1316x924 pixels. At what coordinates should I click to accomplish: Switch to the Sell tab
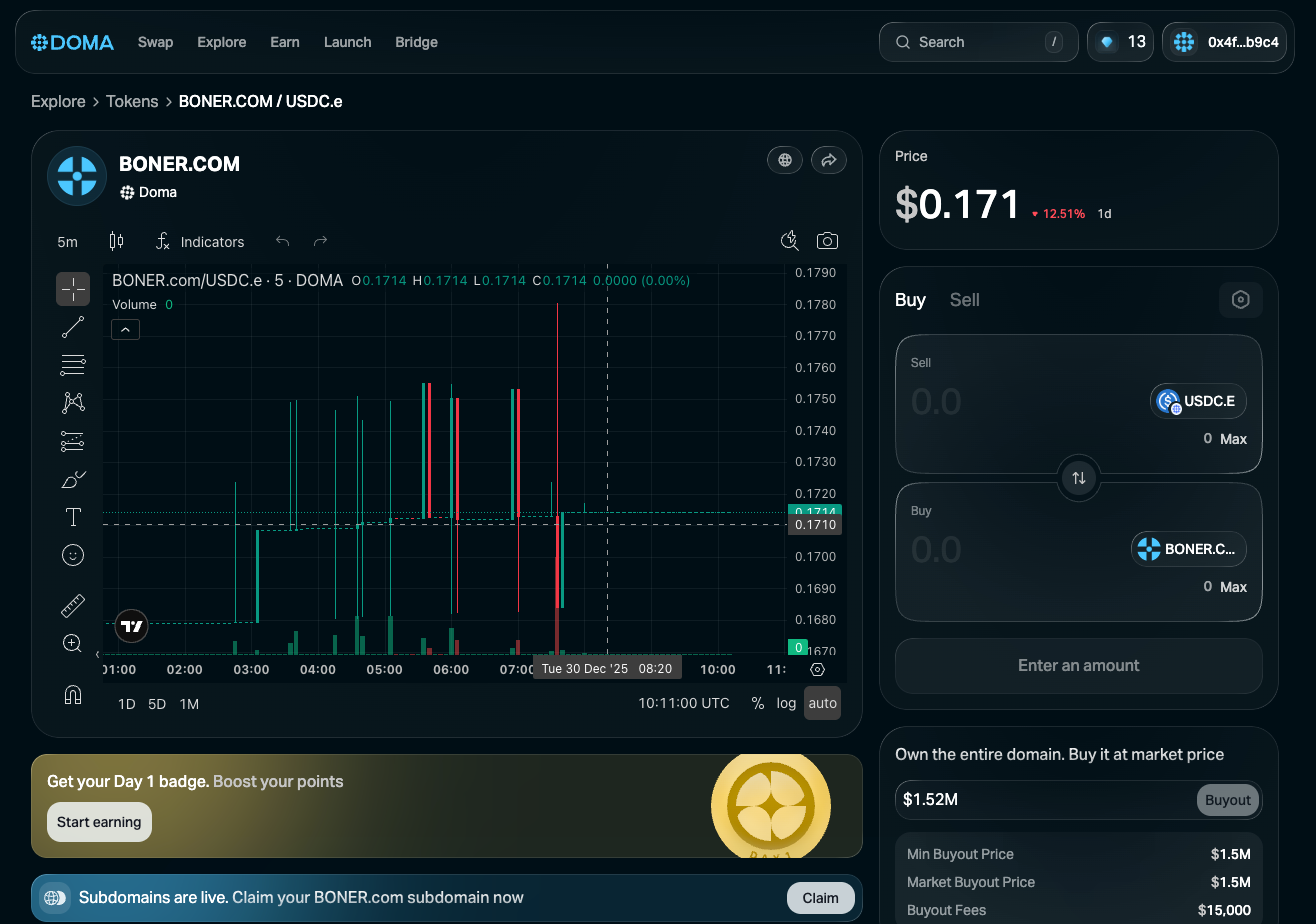(x=964, y=300)
